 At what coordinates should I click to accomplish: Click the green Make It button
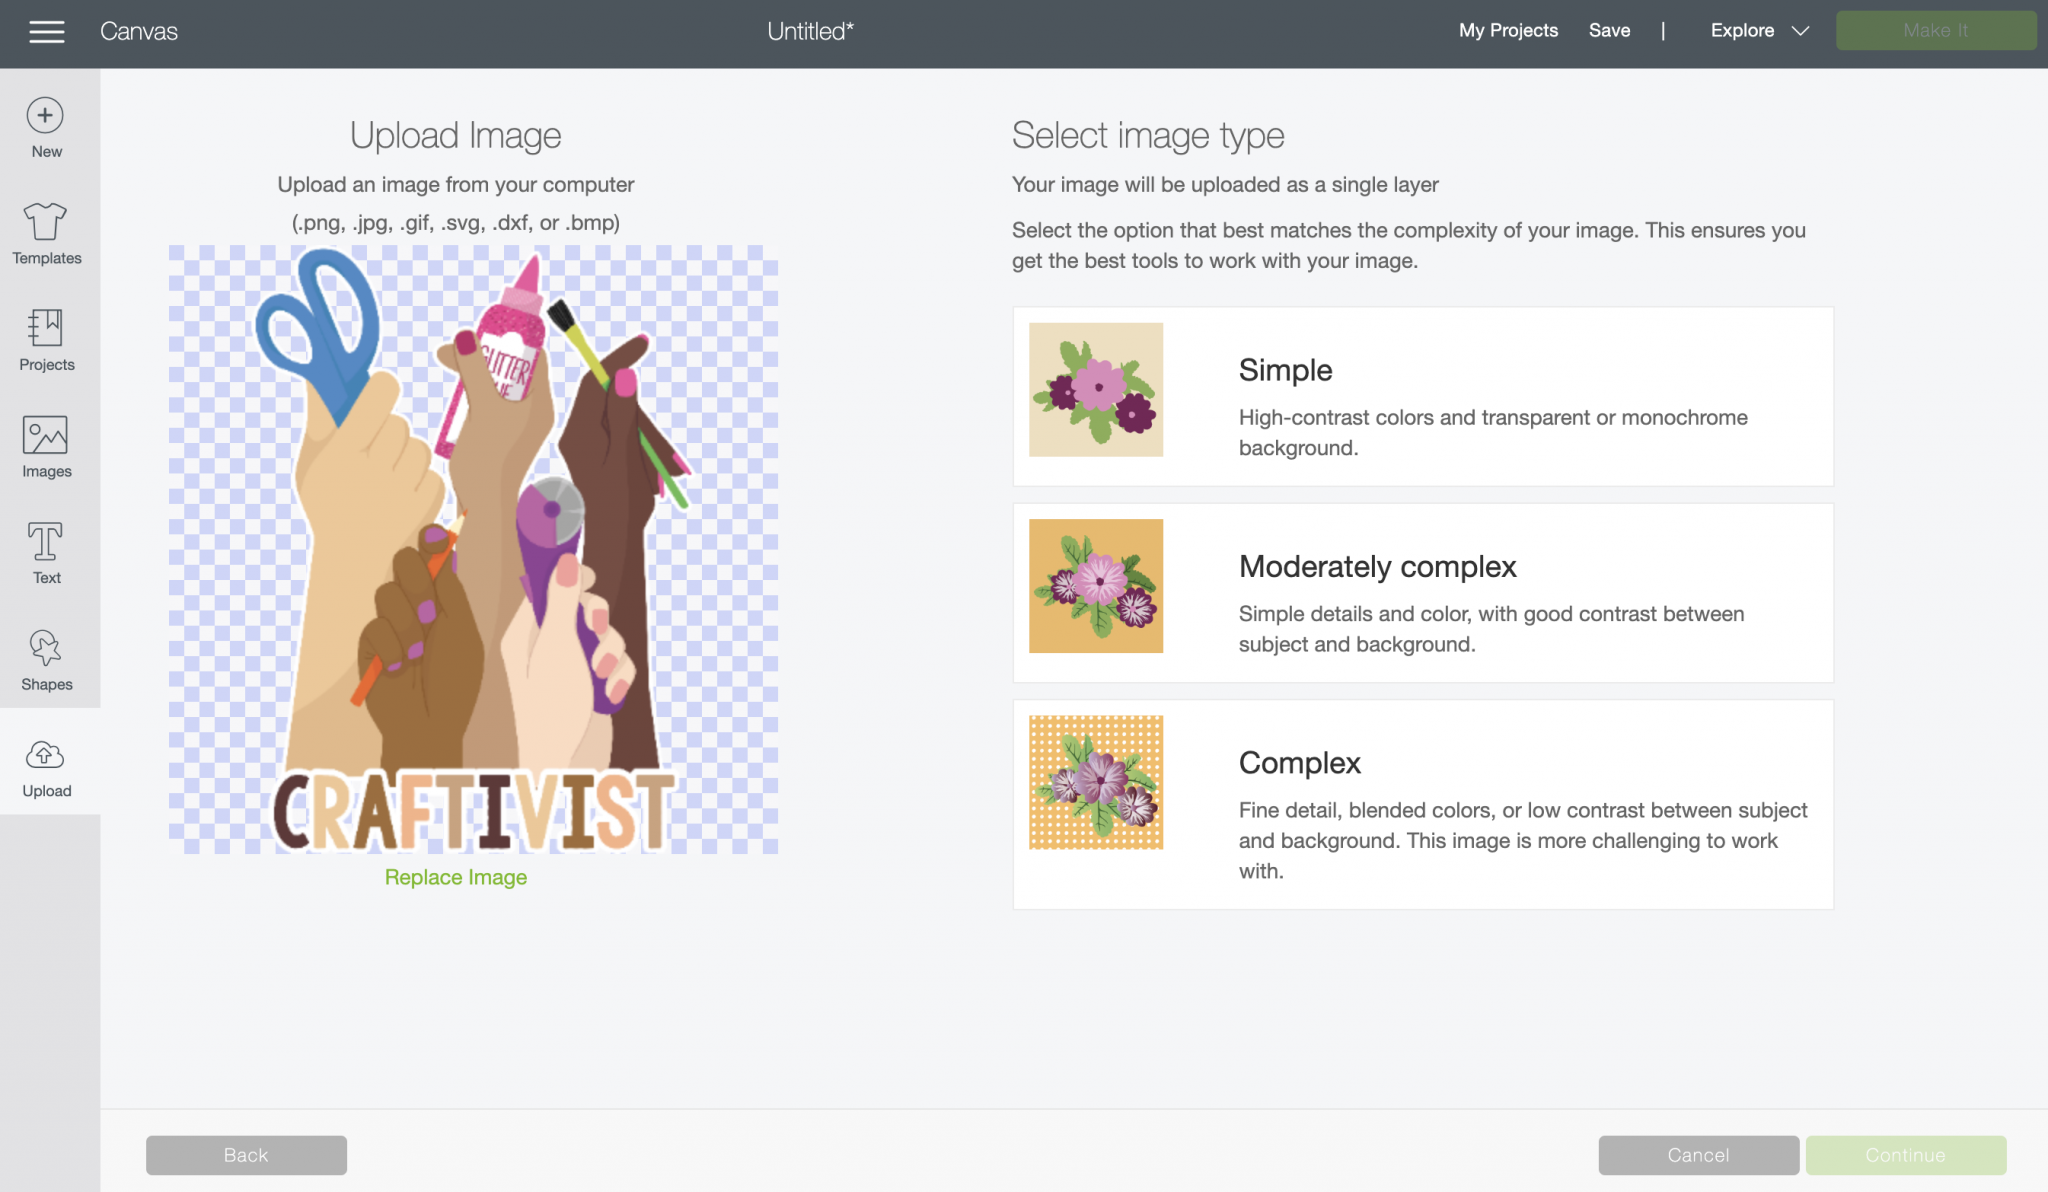1935,31
